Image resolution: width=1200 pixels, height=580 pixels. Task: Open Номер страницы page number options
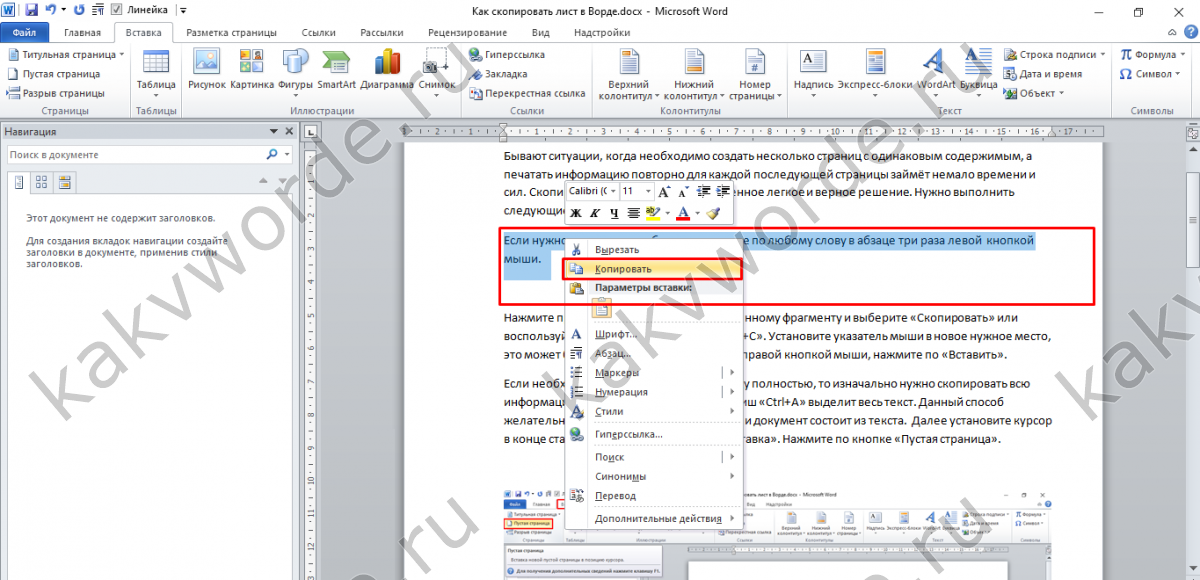pos(755,75)
